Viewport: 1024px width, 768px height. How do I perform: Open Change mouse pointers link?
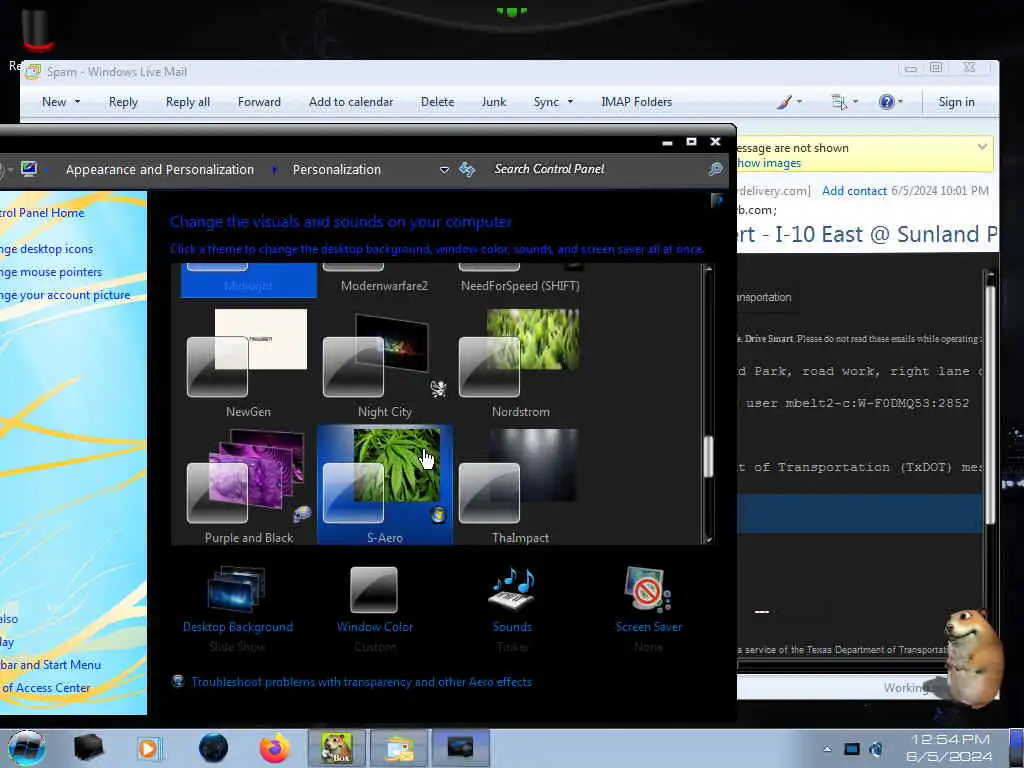(x=51, y=272)
